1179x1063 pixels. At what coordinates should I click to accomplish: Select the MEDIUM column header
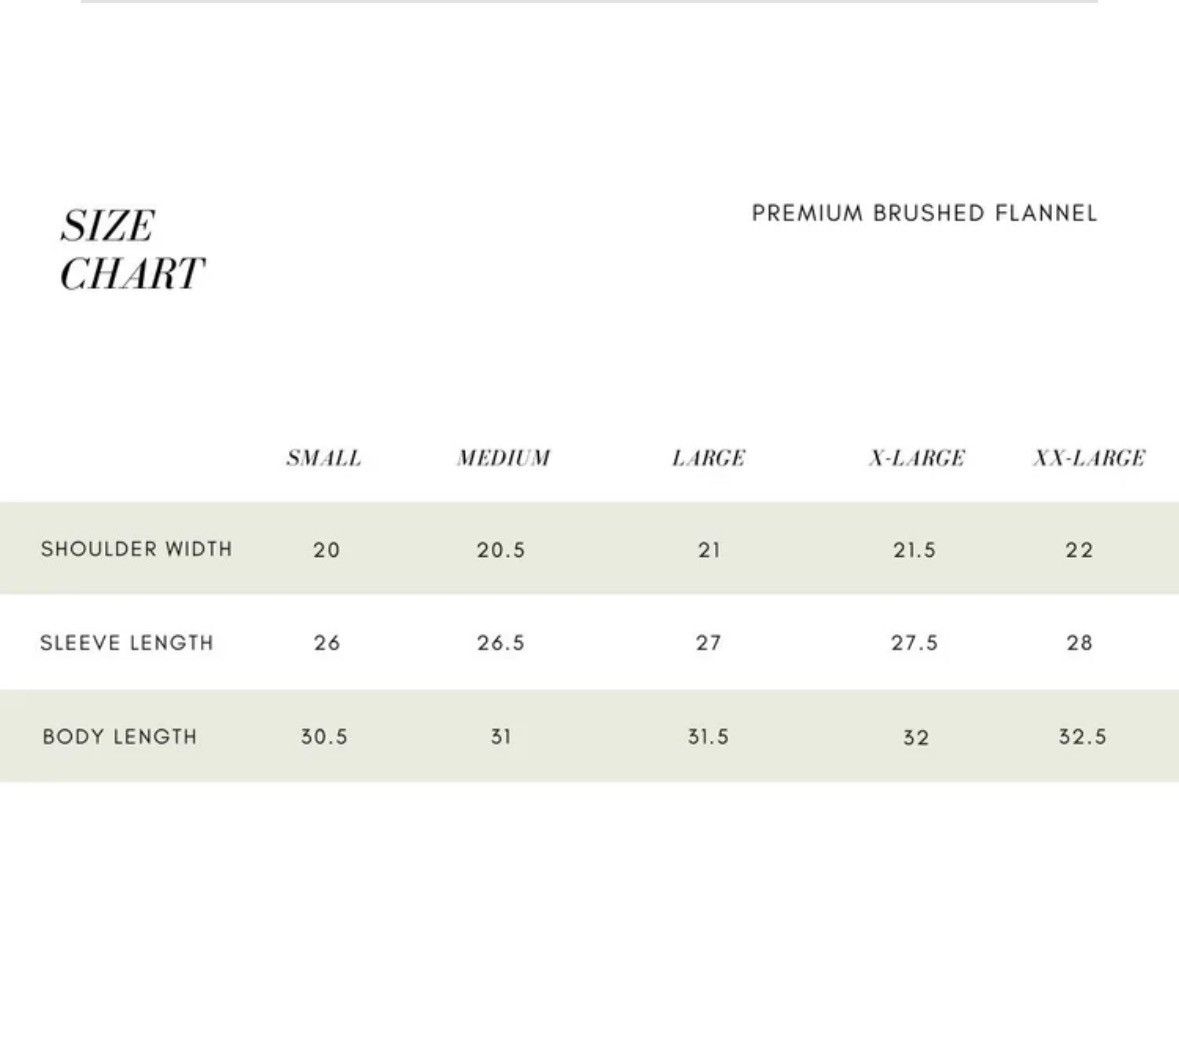[504, 458]
